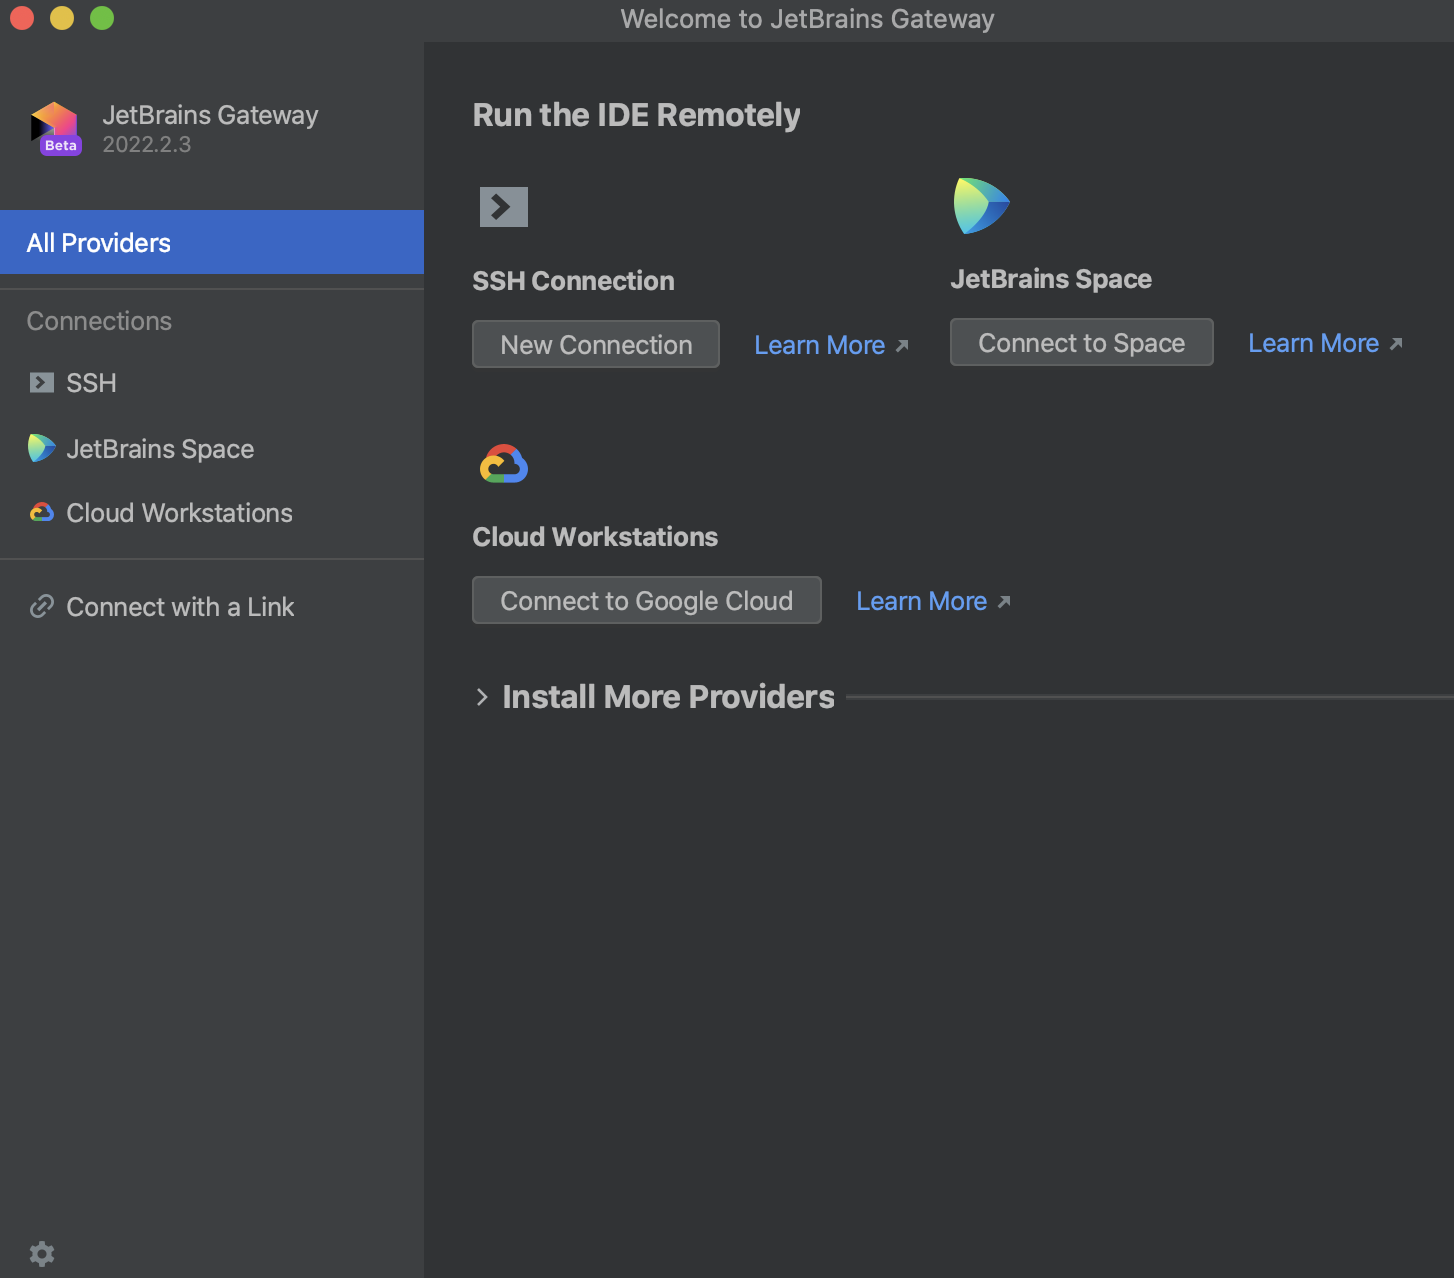Screen dimensions: 1454x1278
Task: Click external arrow icon beside Space Learn More
Action: click(x=1396, y=344)
